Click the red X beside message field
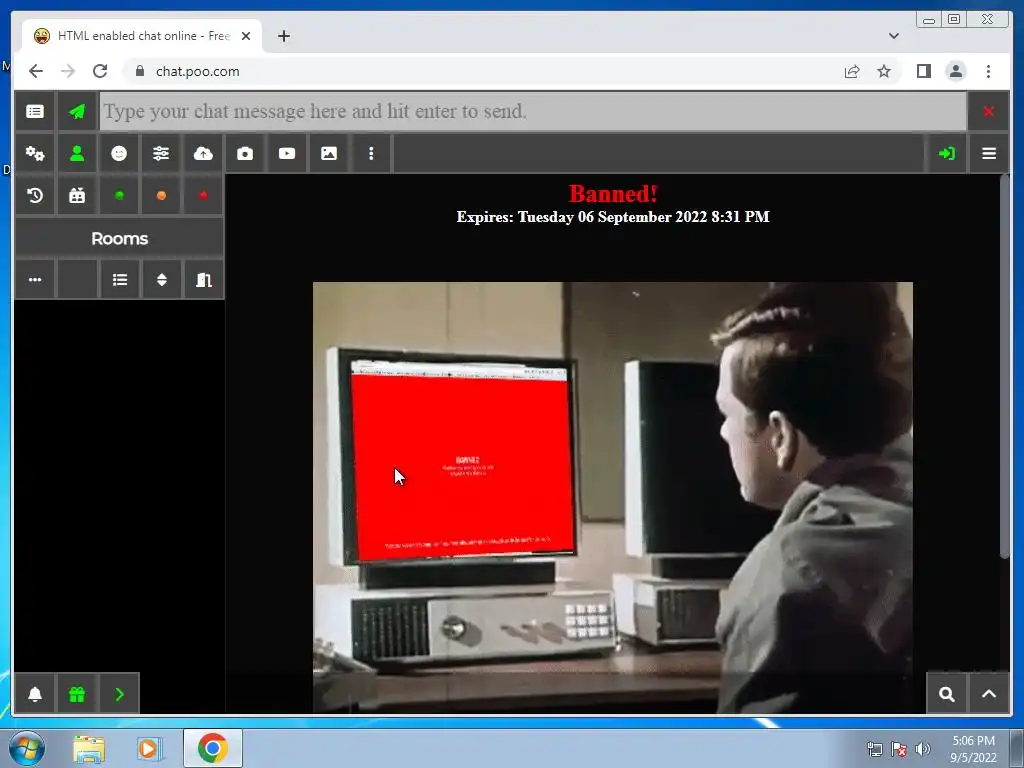 (988, 112)
